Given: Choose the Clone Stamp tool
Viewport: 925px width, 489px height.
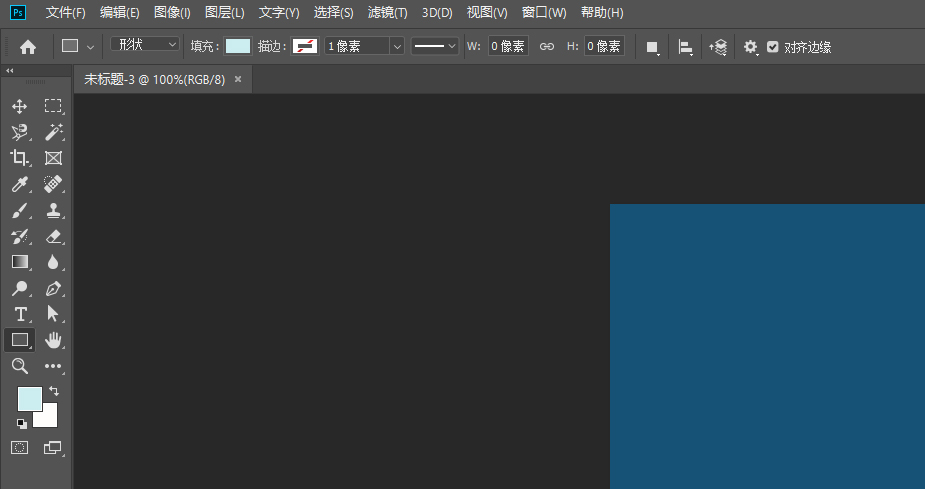Looking at the screenshot, I should click(53, 210).
